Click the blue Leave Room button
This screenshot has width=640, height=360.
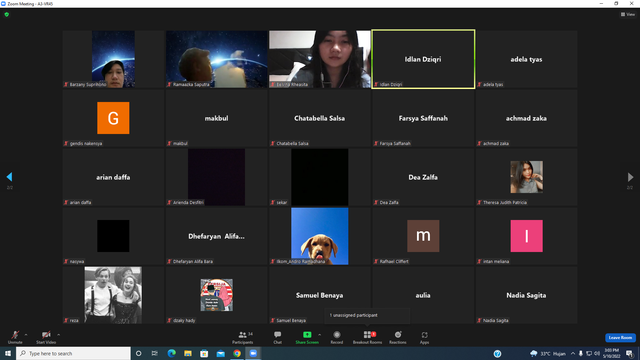coord(620,338)
